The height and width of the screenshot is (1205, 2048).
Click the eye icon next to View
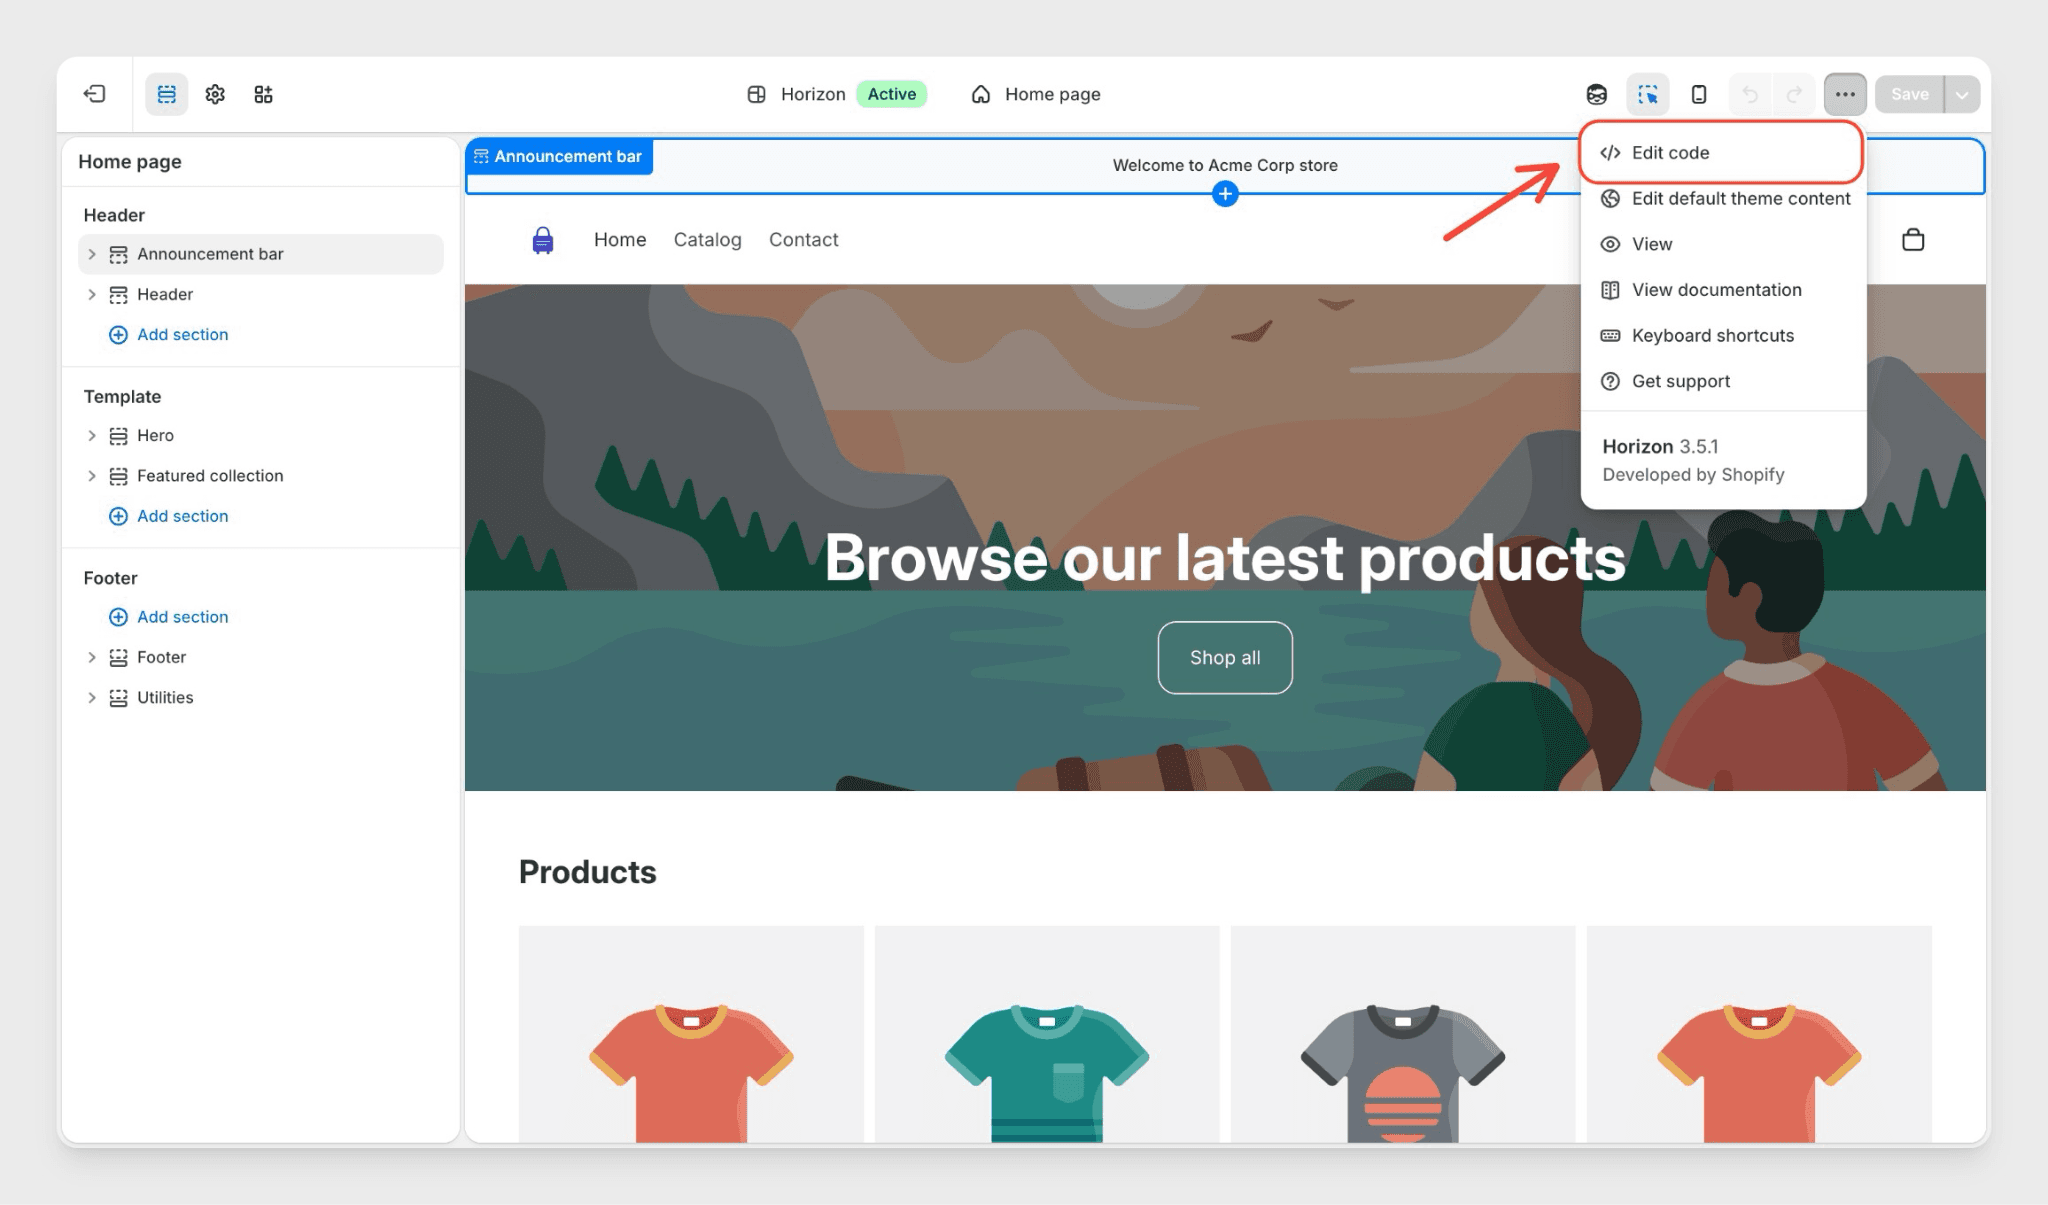(1610, 244)
